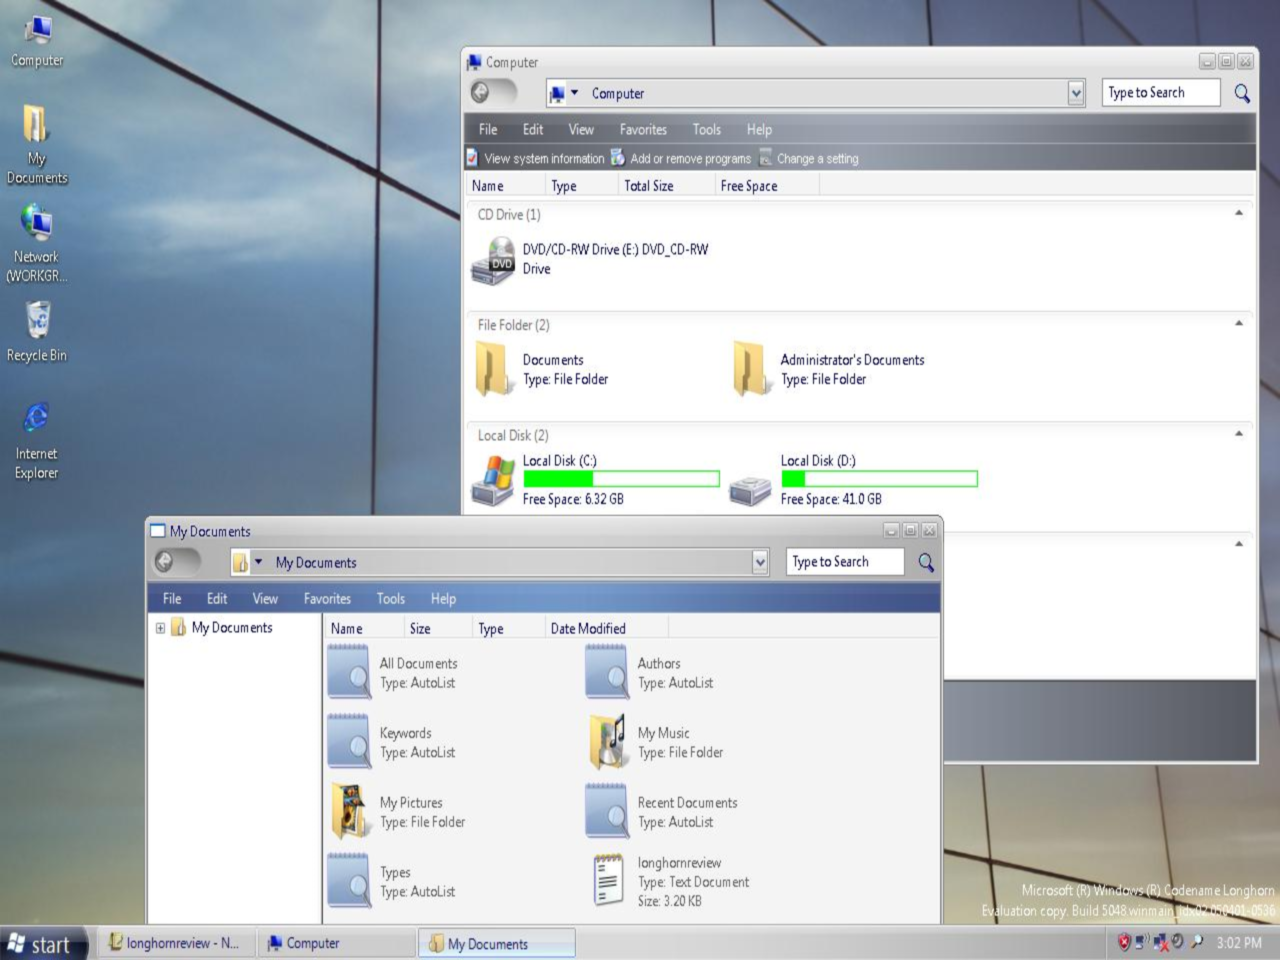Click back button in Computer window
This screenshot has width=1280, height=960.
click(480, 92)
